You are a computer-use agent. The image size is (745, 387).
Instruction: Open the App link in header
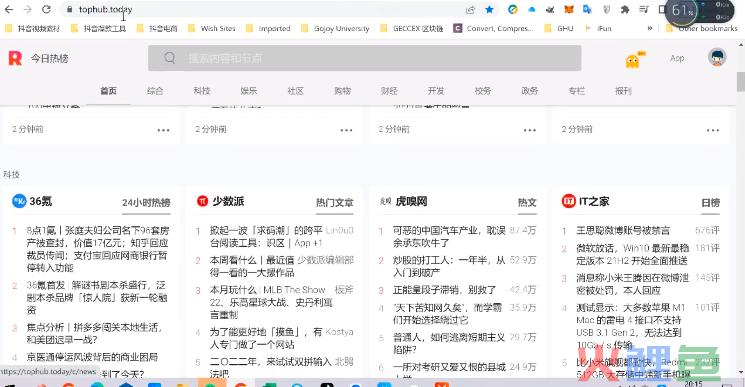tap(677, 58)
